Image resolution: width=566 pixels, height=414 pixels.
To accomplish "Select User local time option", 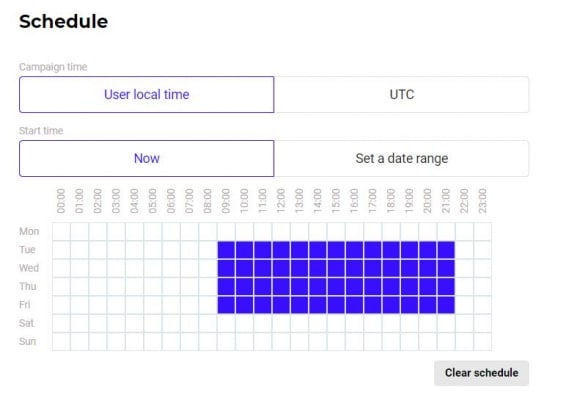I will click(147, 95).
